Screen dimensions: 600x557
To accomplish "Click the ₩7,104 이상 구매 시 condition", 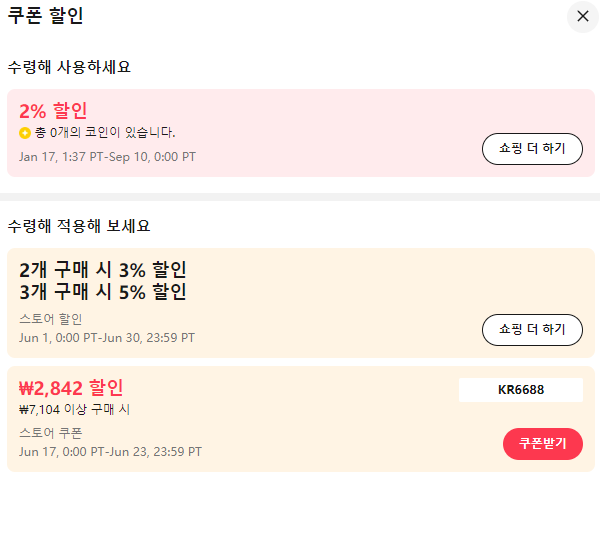I will tap(75, 410).
